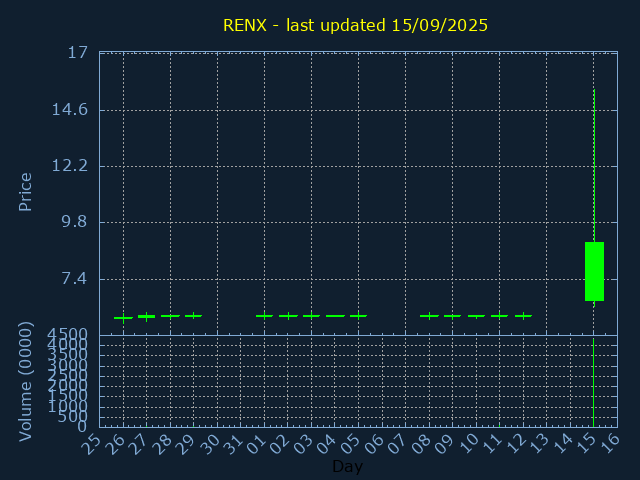Click the candlestick on day 27
Viewport: 640px width, 480px height.
click(147, 316)
